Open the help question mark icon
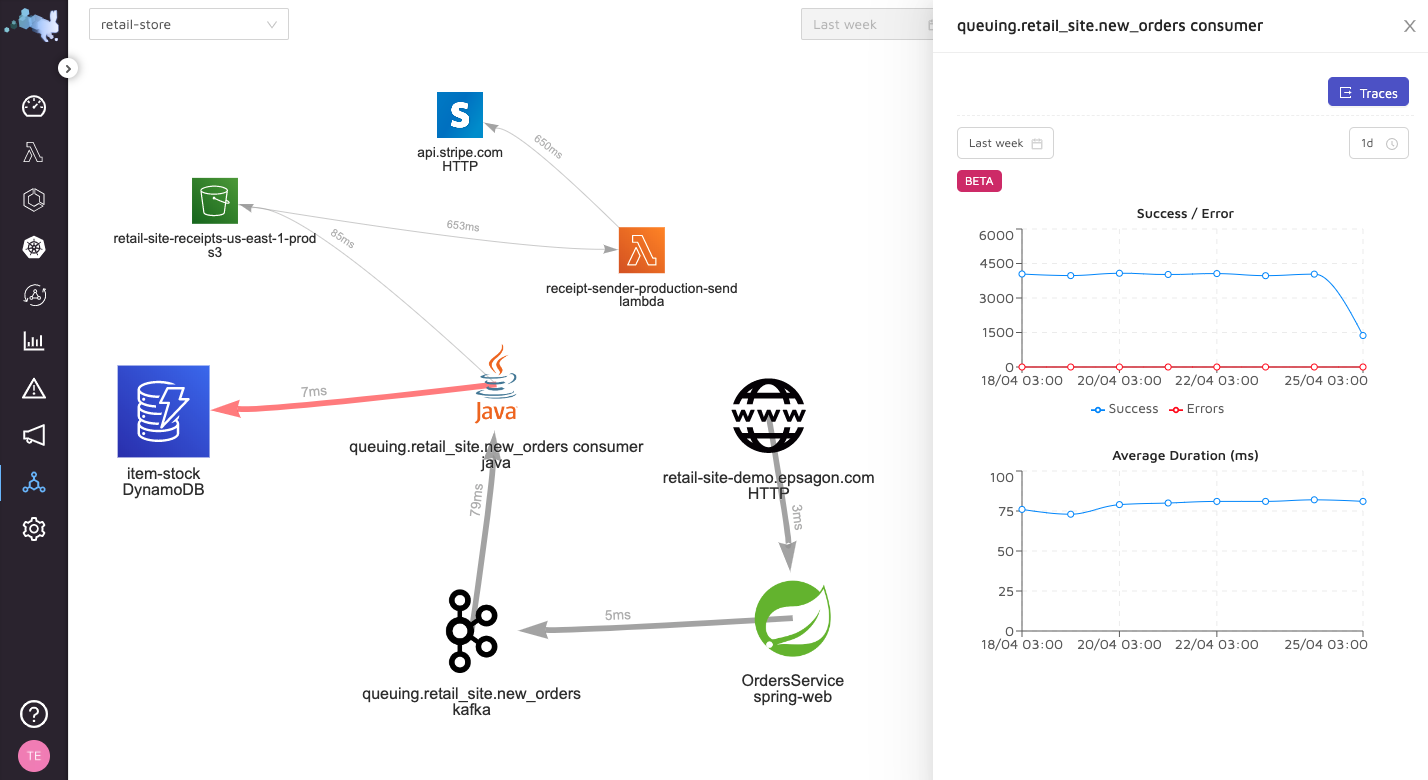Image resolution: width=1428 pixels, height=780 pixels. 34,714
